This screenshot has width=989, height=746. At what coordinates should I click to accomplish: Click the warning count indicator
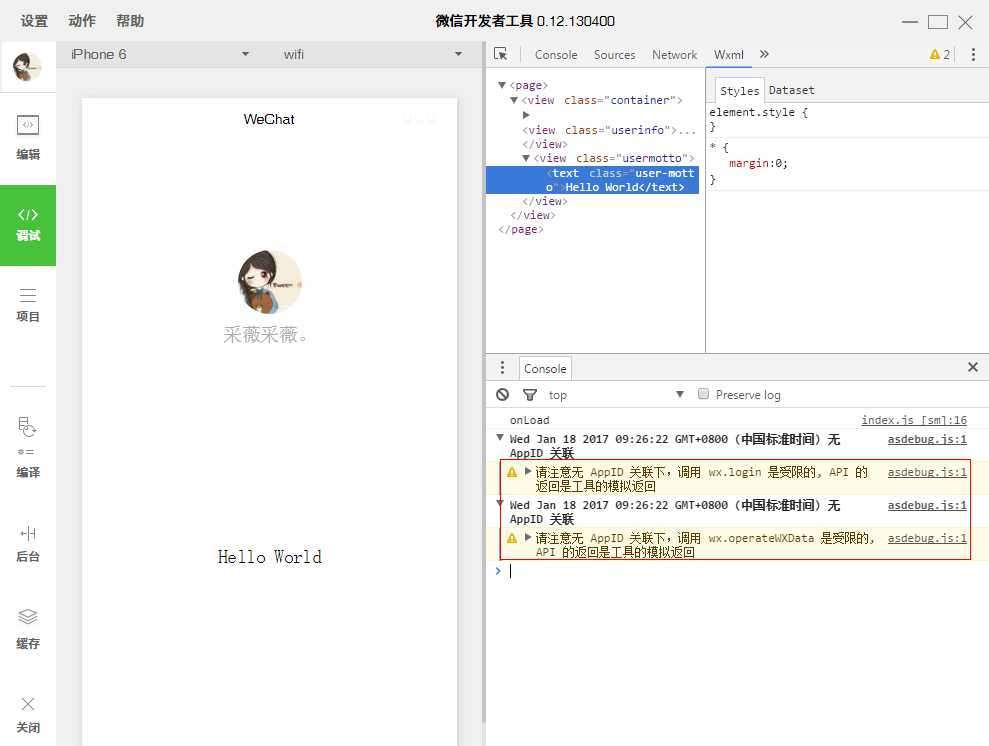pyautogui.click(x=940, y=55)
